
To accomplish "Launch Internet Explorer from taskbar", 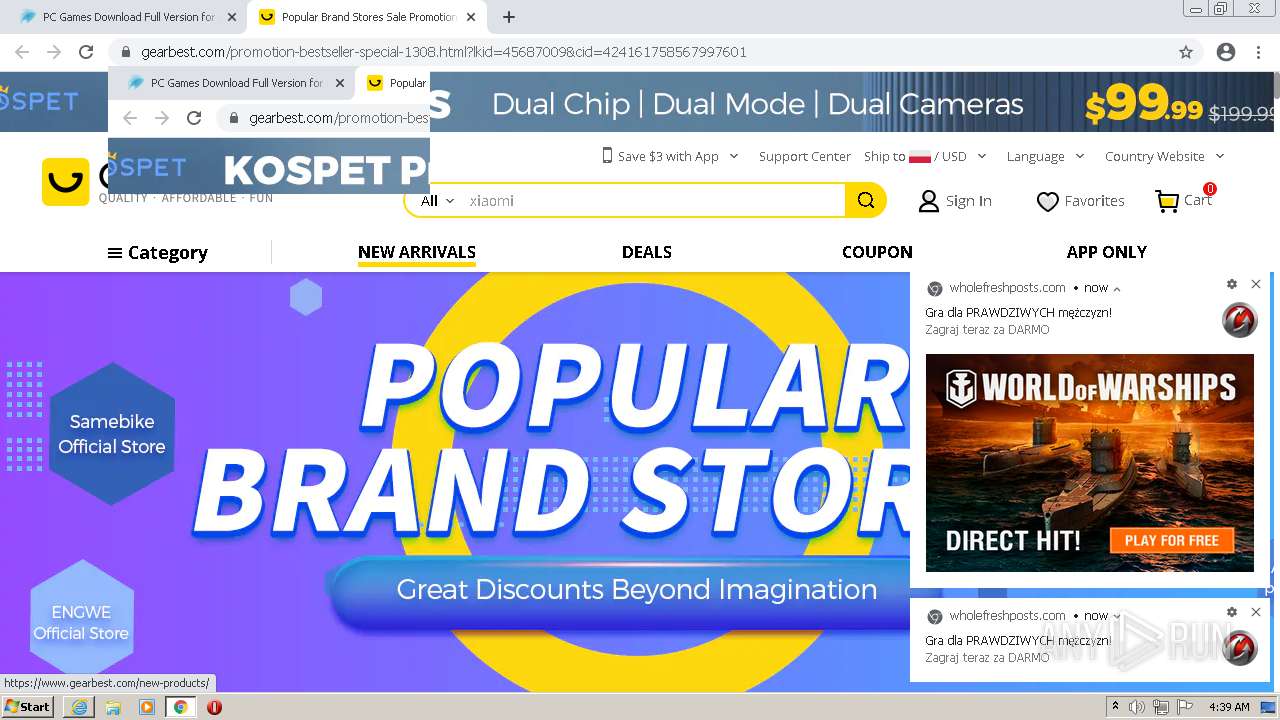I will click(x=79, y=707).
